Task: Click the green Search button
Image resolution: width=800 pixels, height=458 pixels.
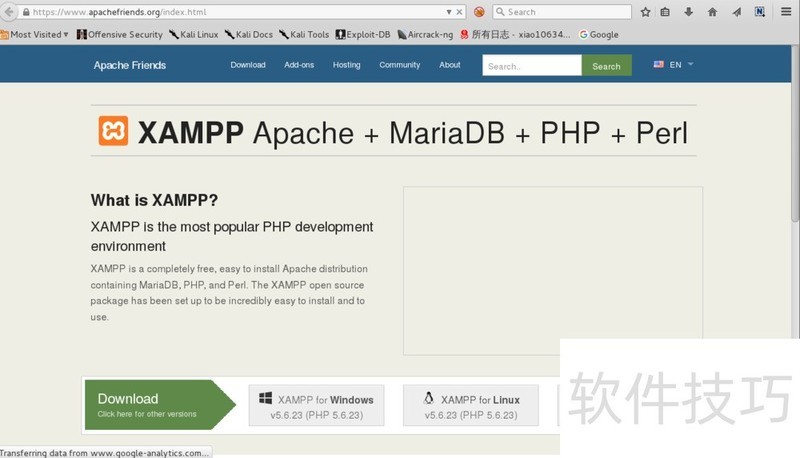Action: pos(606,65)
